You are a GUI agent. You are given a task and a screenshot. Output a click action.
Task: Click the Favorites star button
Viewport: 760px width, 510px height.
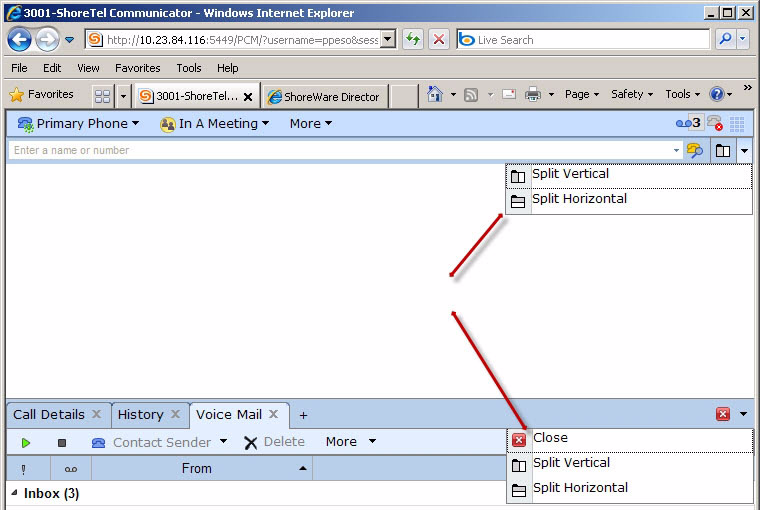[42, 95]
